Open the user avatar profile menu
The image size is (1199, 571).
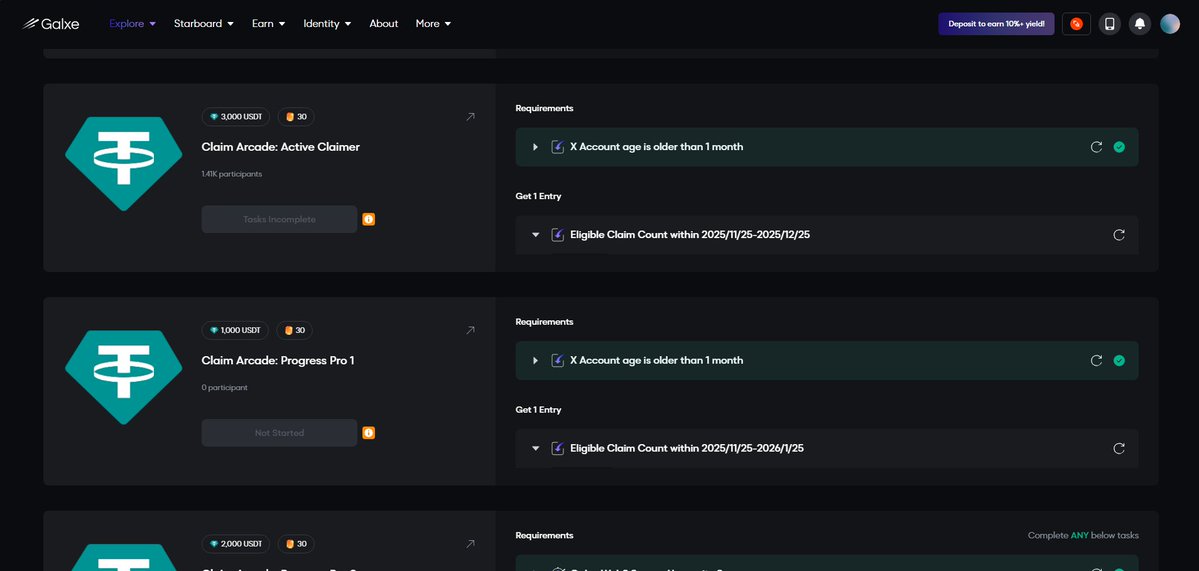click(x=1170, y=24)
